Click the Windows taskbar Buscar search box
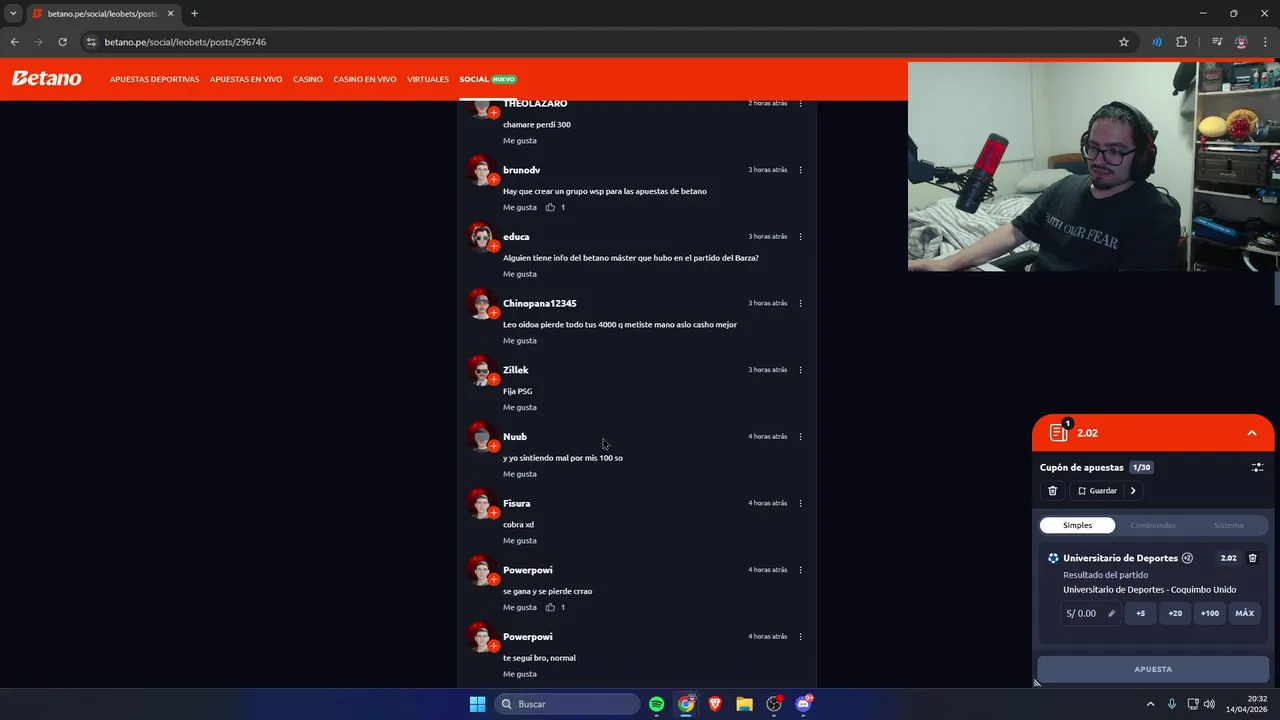The image size is (1280, 720). [567, 704]
